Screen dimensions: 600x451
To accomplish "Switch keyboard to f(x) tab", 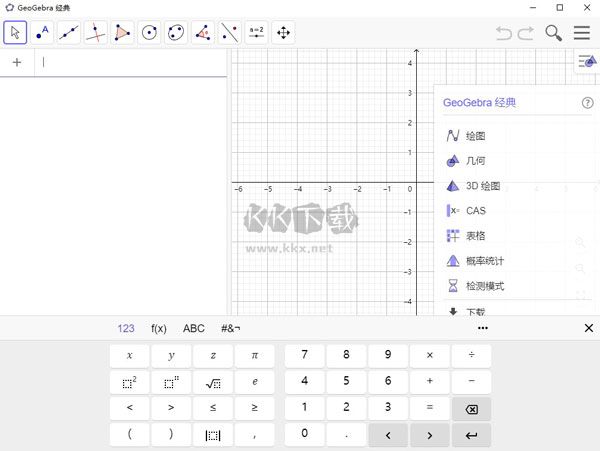I will 158,328.
